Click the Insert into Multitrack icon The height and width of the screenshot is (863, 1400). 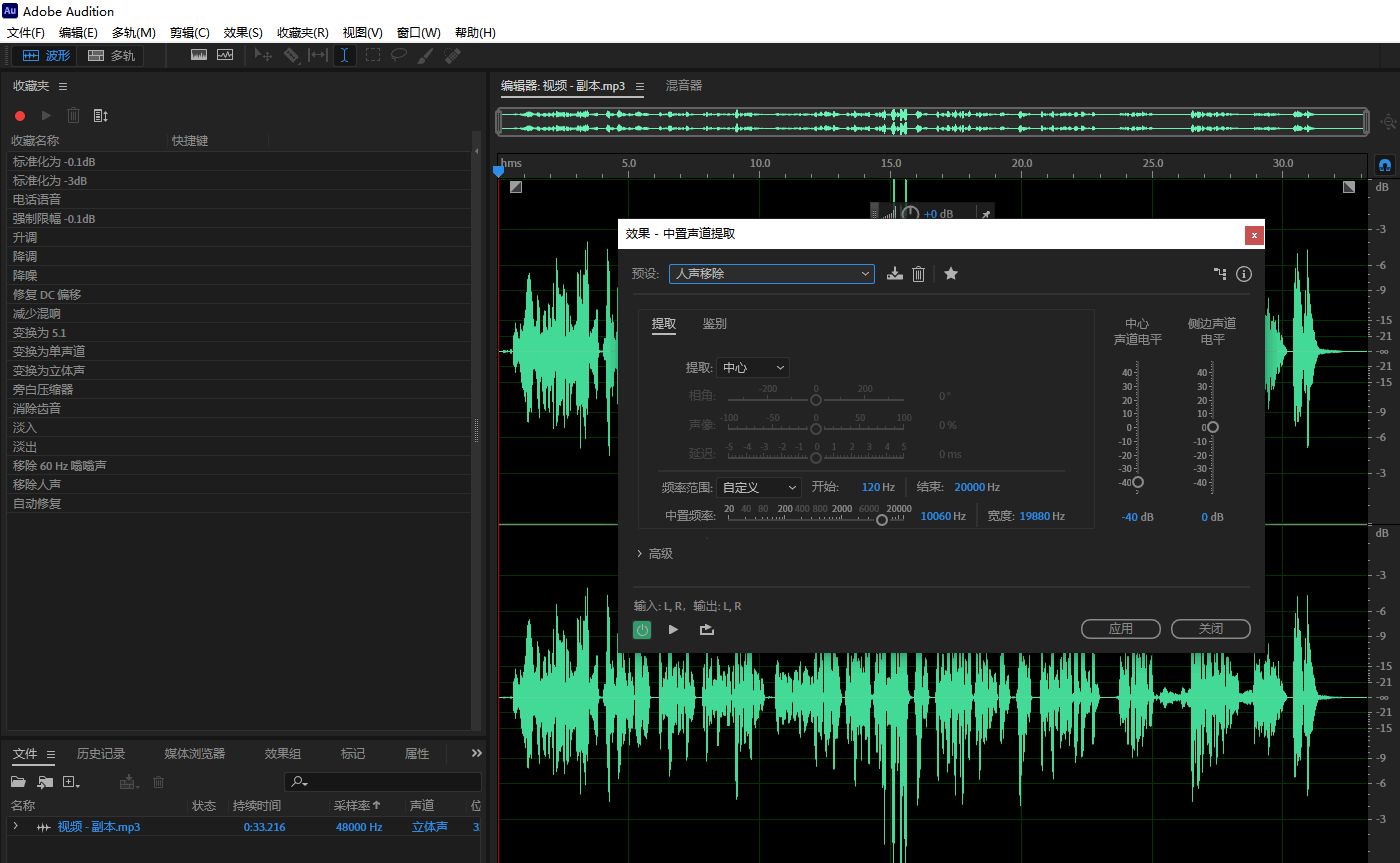pyautogui.click(x=127, y=782)
